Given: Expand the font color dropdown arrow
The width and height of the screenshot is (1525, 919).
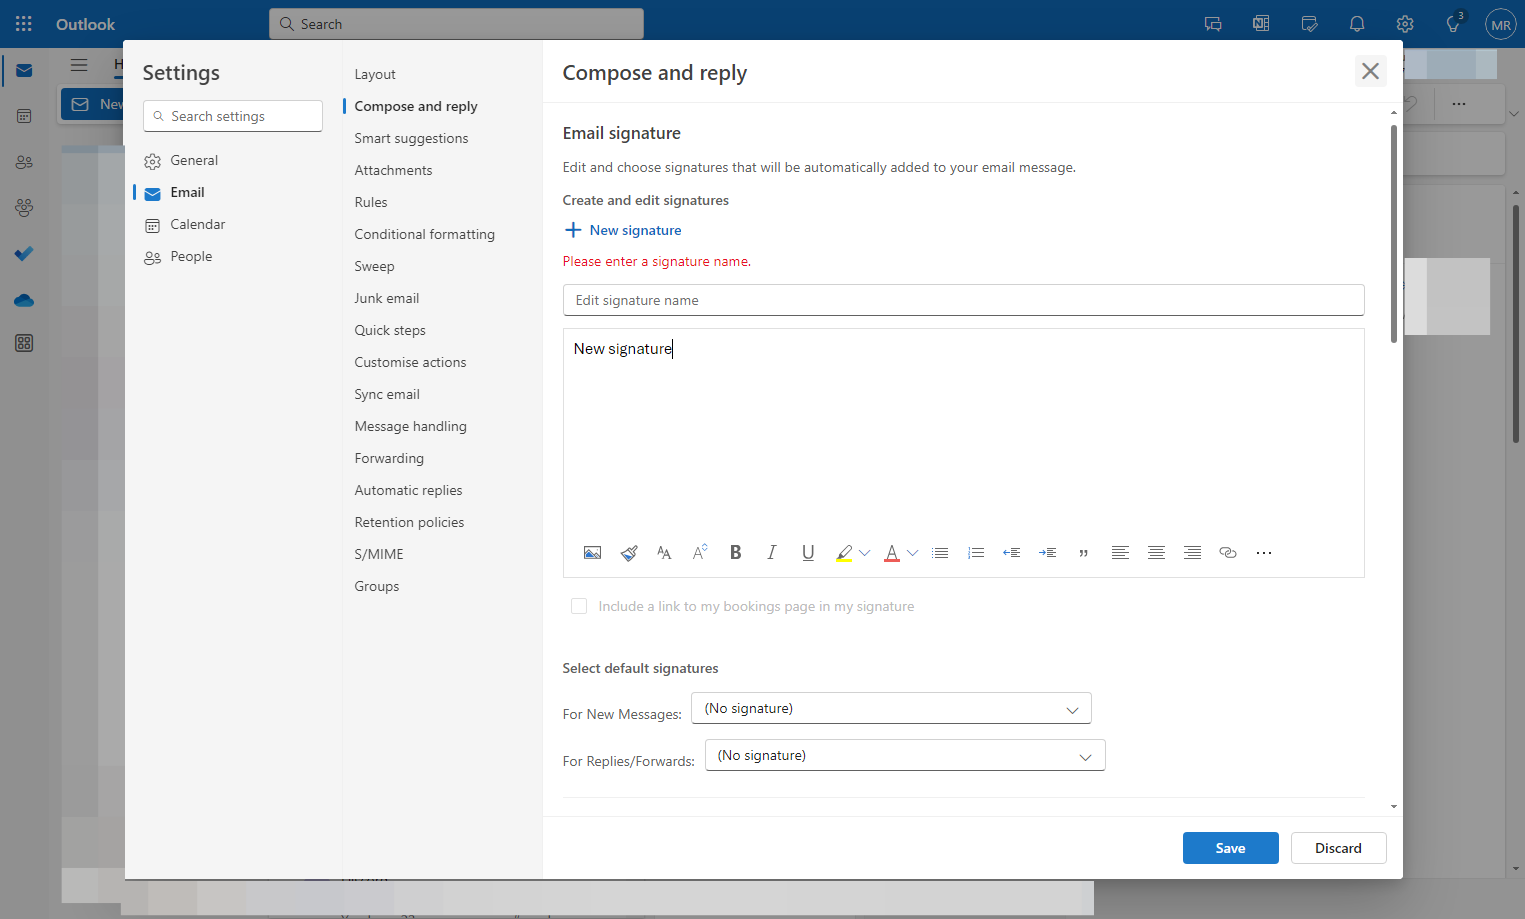Looking at the screenshot, I should pyautogui.click(x=912, y=553).
